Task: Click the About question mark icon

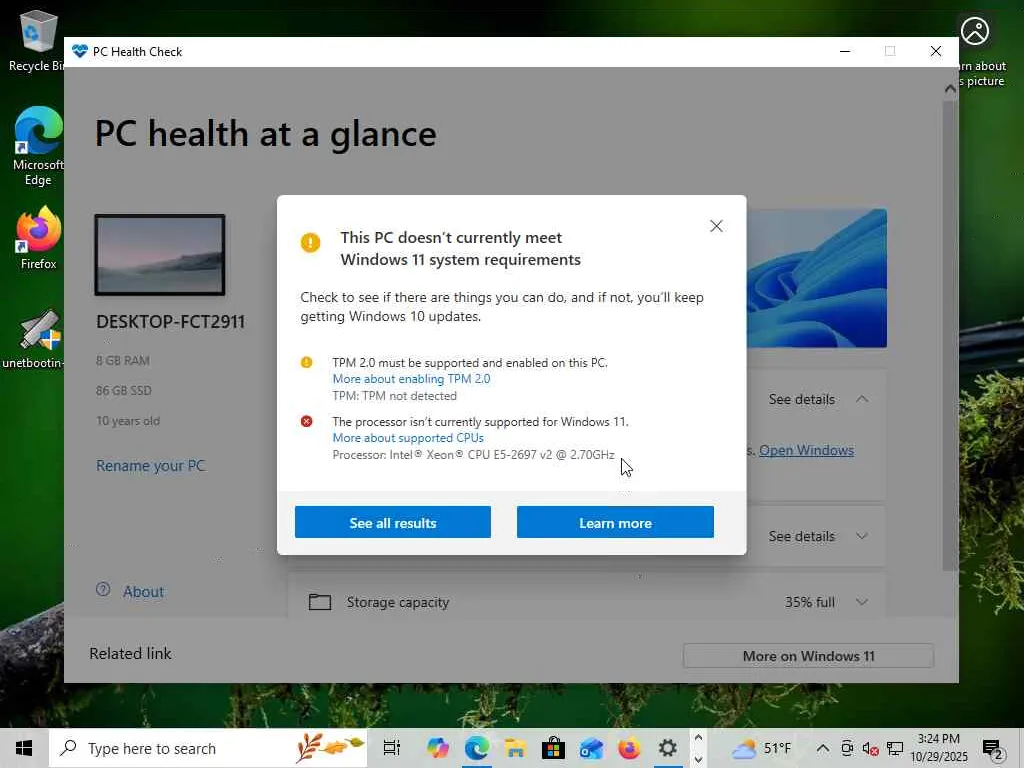Action: [x=103, y=589]
